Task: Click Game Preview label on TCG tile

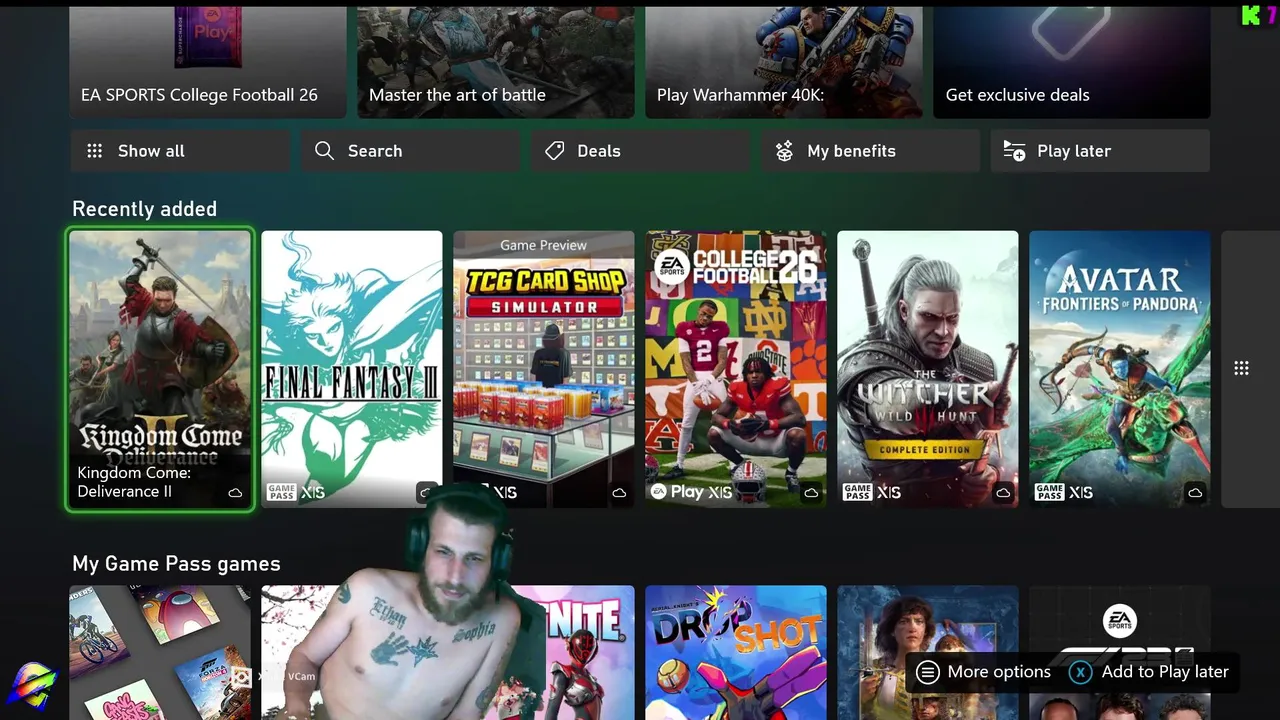Action: (544, 245)
